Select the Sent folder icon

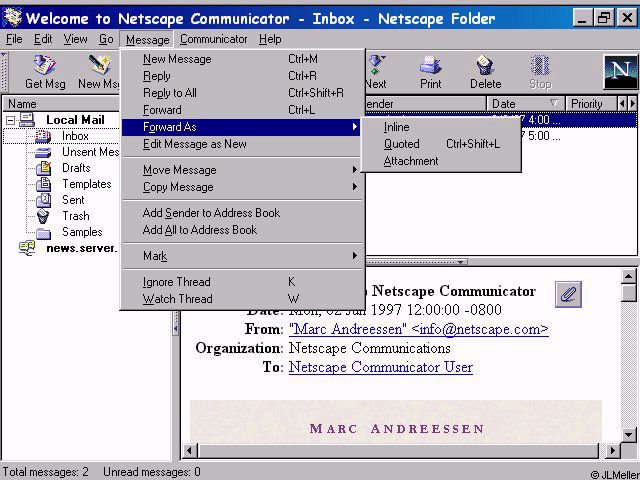point(43,200)
